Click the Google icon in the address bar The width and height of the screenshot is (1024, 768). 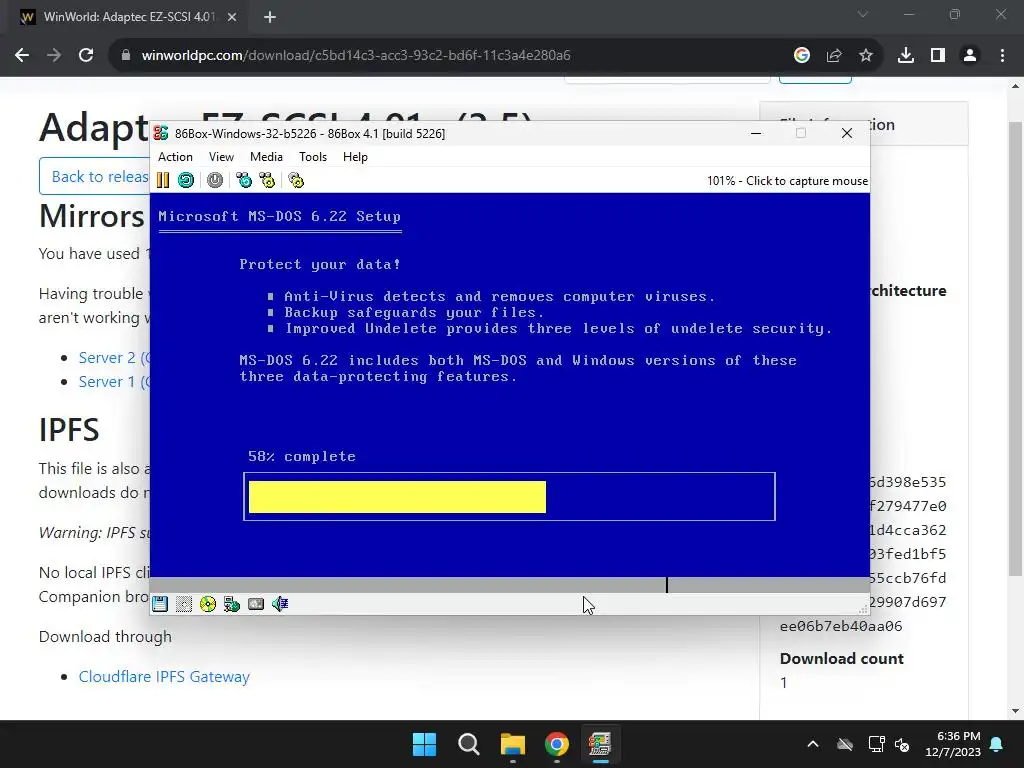coord(802,56)
